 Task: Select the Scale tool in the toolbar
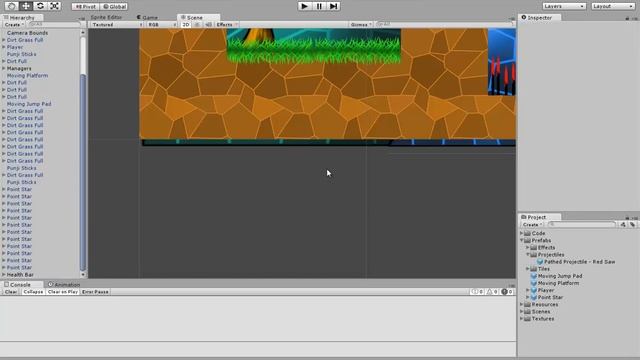click(54, 6)
